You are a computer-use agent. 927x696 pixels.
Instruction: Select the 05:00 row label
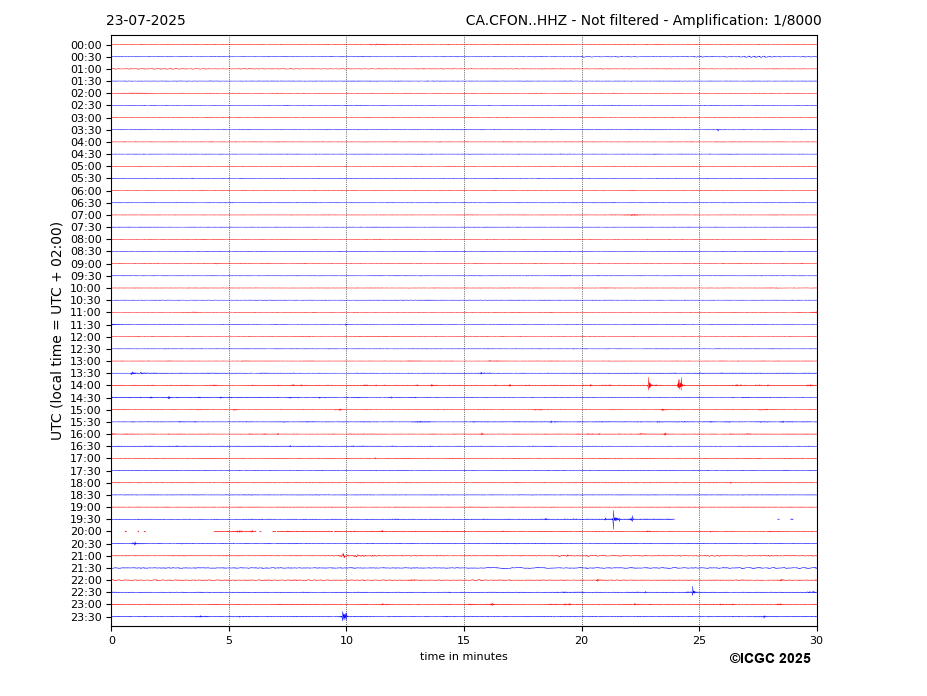click(86, 167)
